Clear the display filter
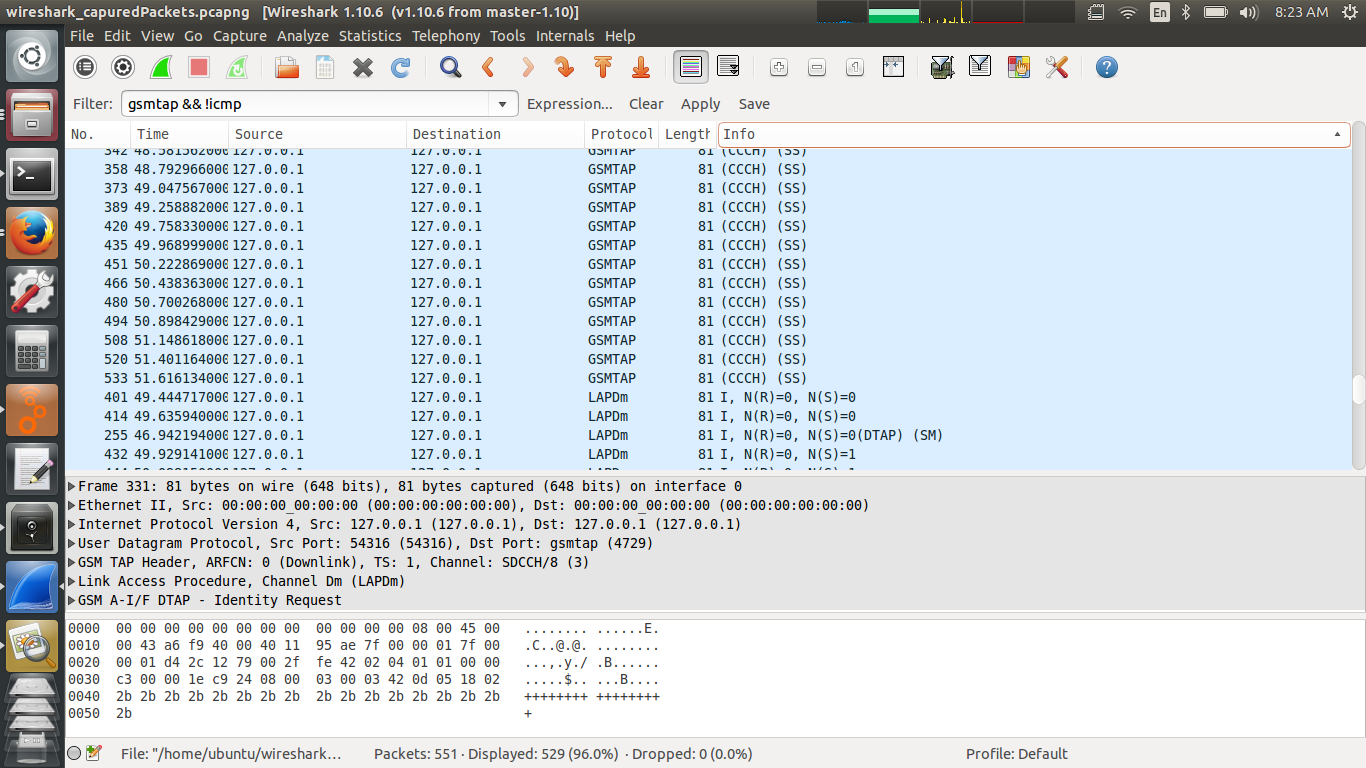The height and width of the screenshot is (768, 1366). pos(646,104)
